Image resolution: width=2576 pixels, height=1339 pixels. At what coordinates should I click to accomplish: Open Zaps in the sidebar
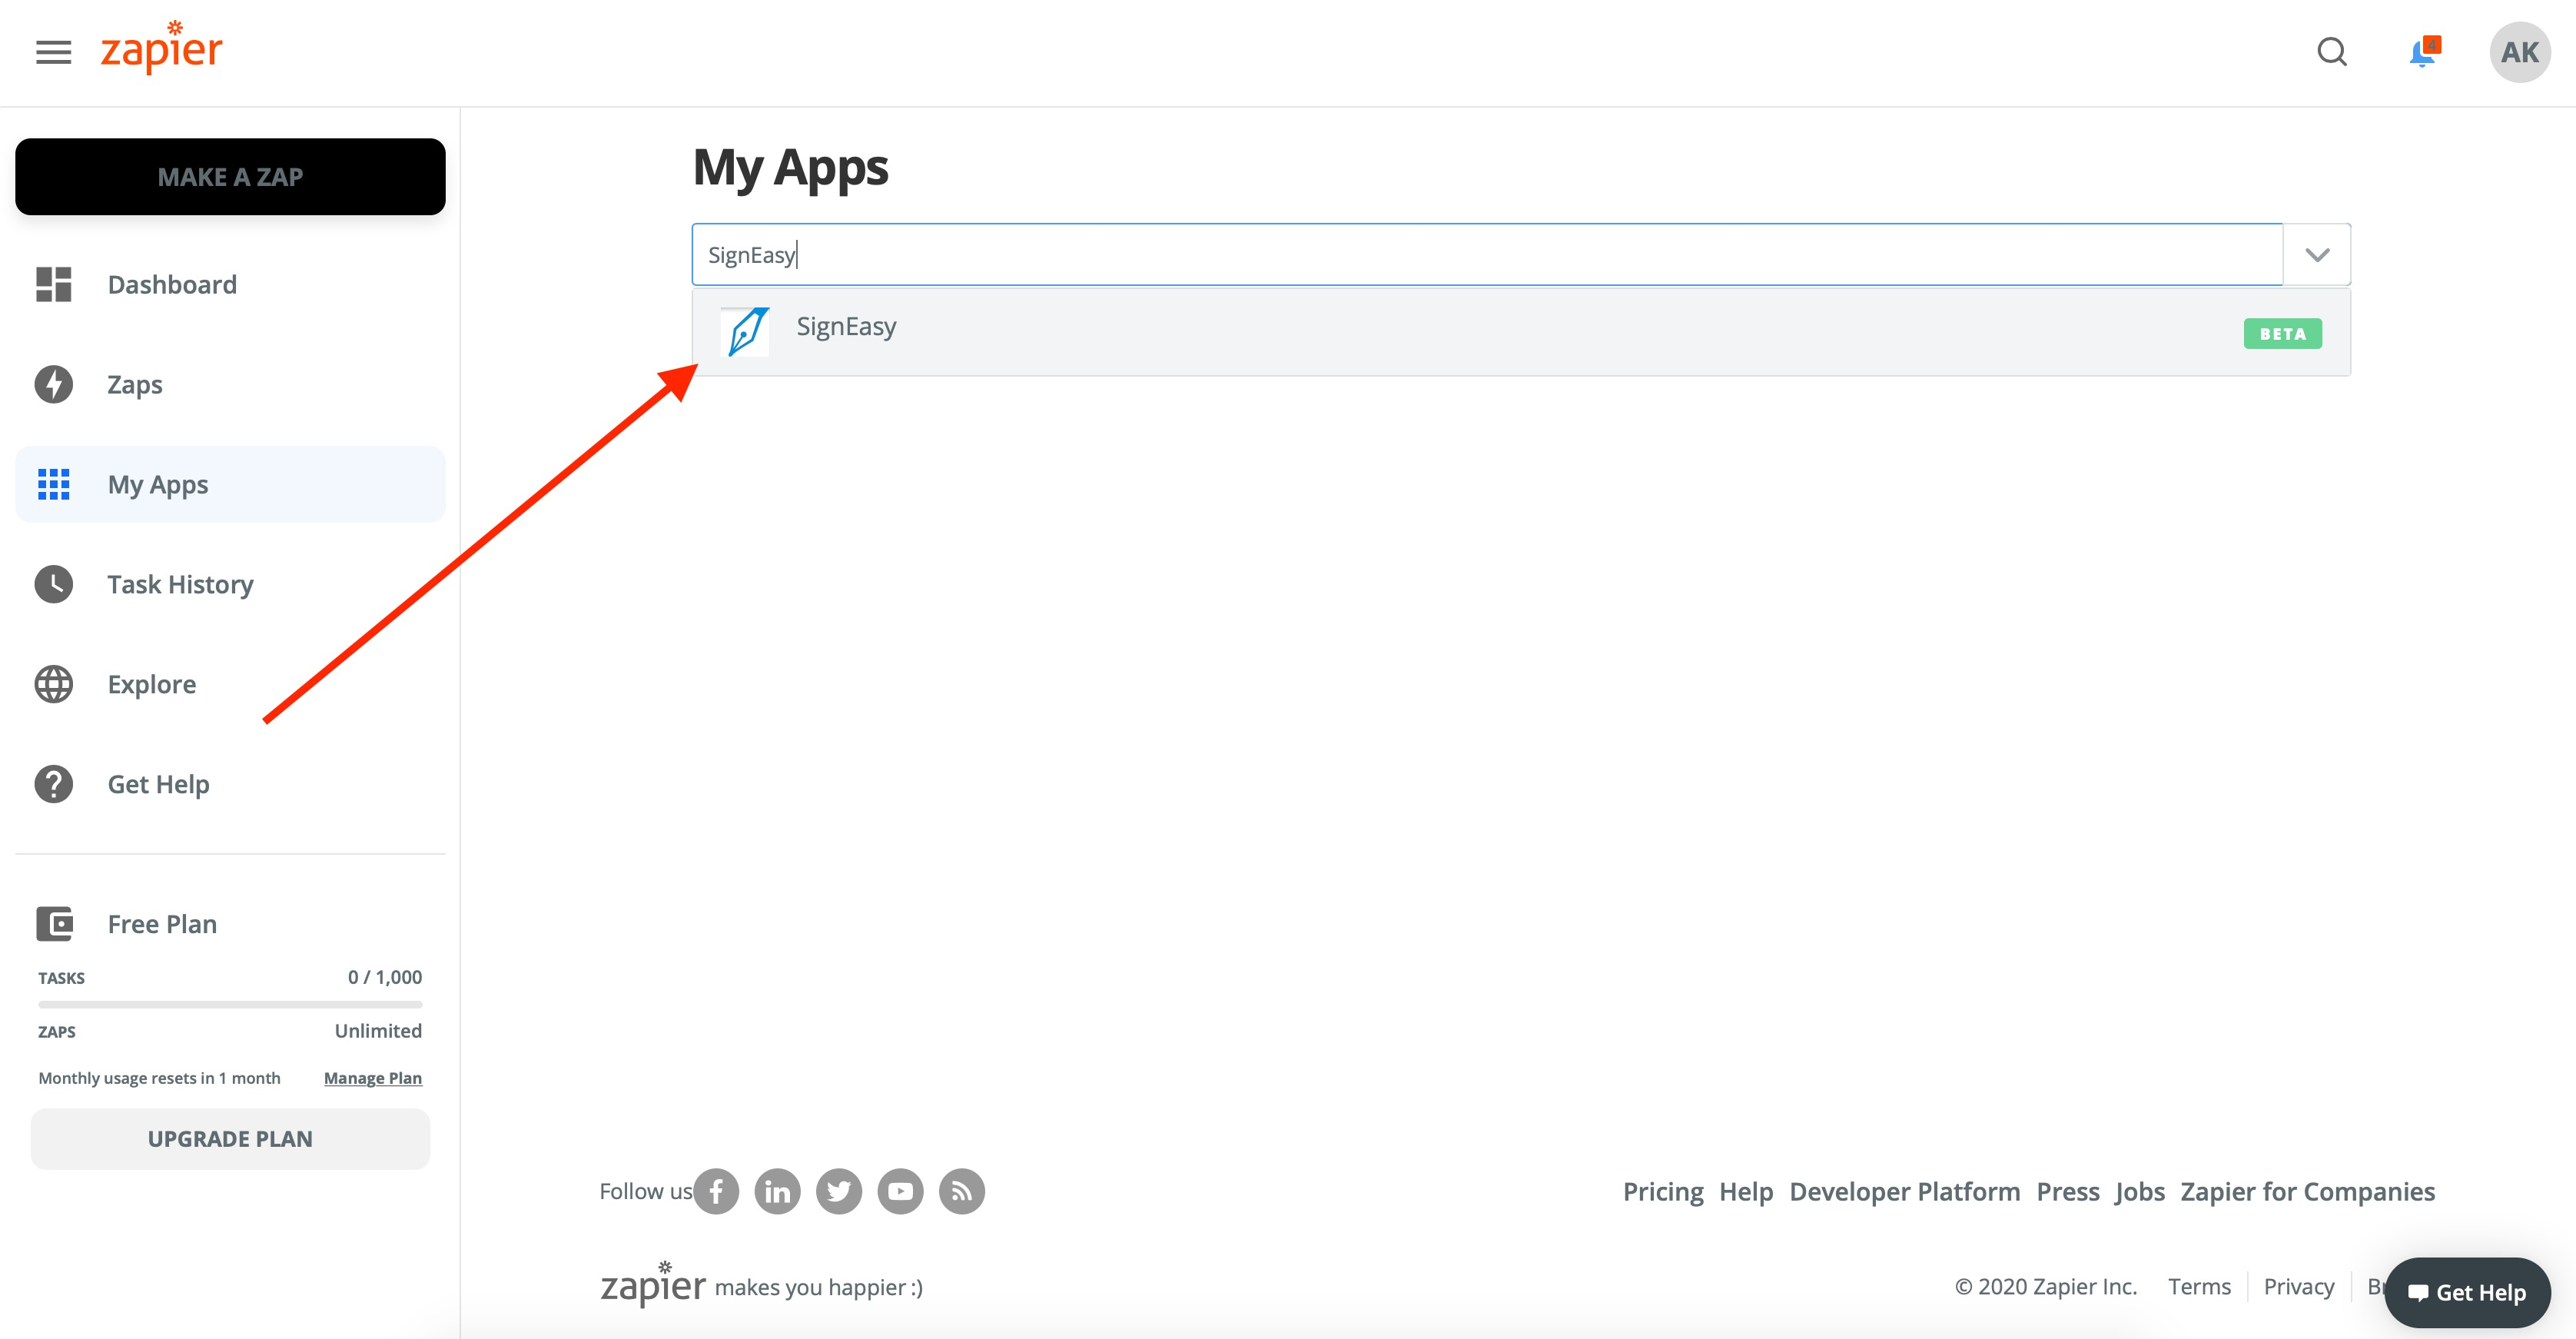[230, 384]
